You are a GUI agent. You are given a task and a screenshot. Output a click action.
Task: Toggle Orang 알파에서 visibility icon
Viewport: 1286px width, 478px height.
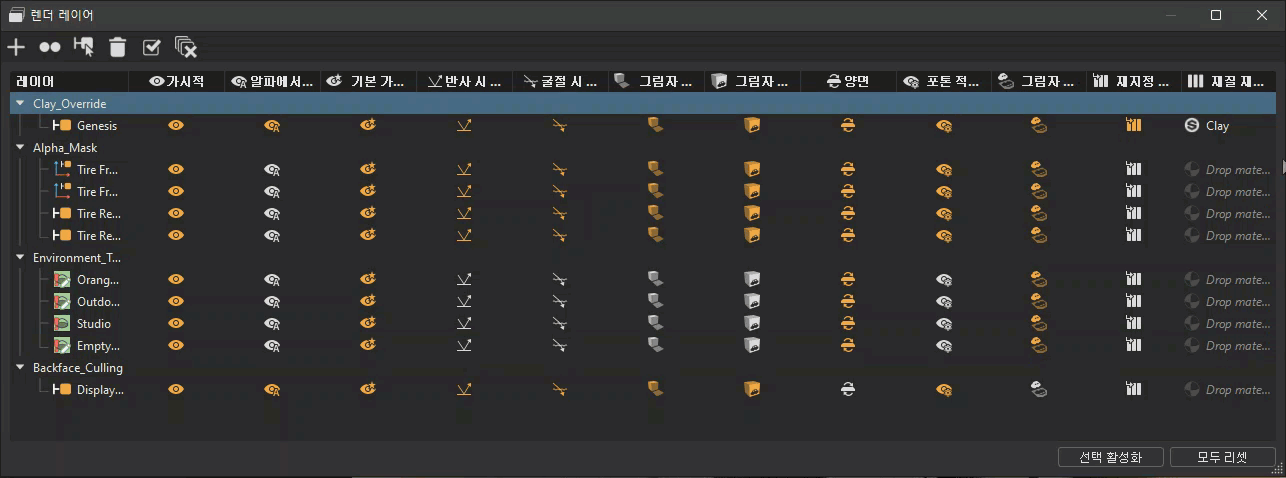(272, 280)
